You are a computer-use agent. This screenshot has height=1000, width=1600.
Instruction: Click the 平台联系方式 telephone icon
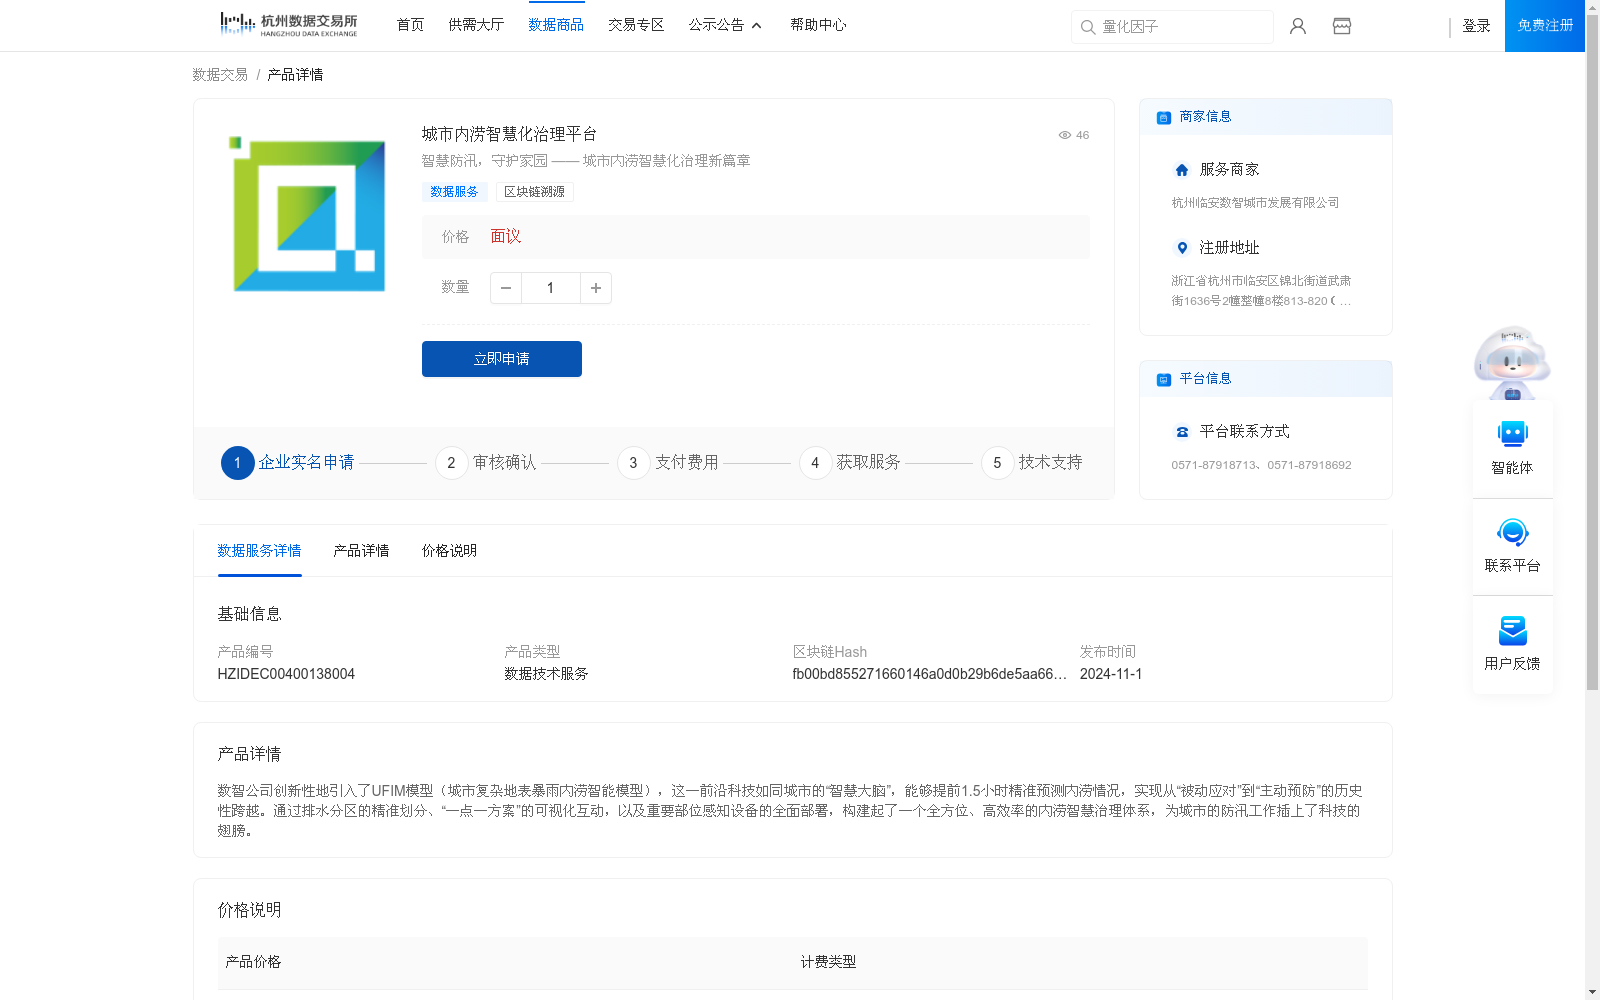(x=1182, y=432)
